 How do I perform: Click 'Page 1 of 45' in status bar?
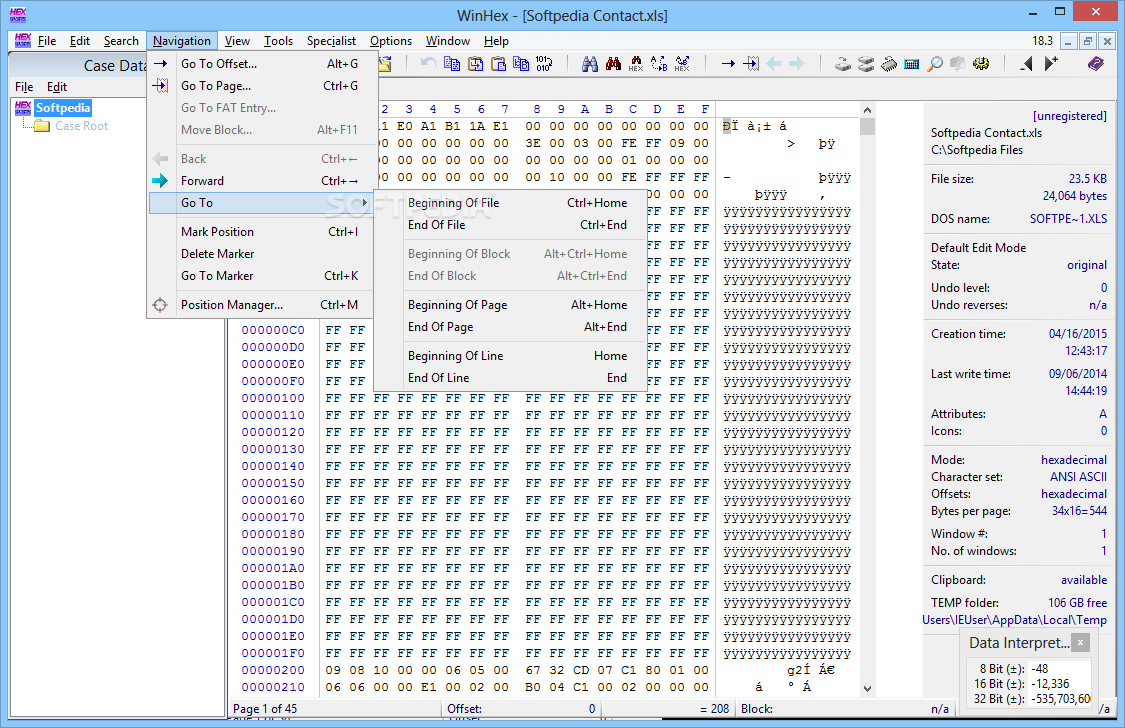265,709
